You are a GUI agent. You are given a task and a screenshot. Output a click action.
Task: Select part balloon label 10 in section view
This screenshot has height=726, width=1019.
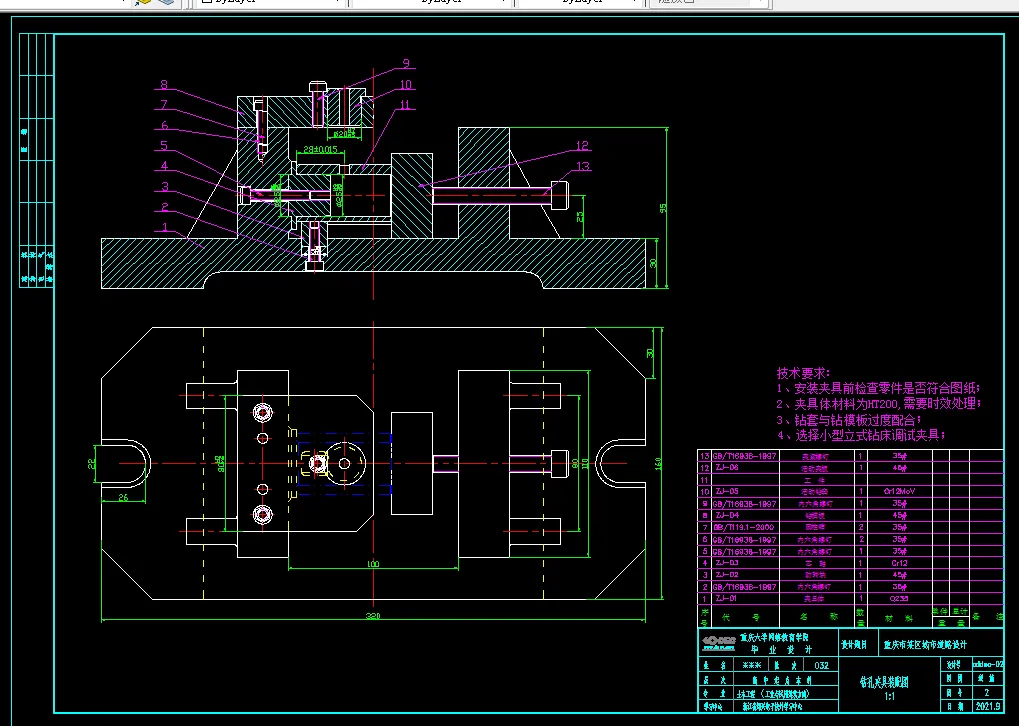406,84
